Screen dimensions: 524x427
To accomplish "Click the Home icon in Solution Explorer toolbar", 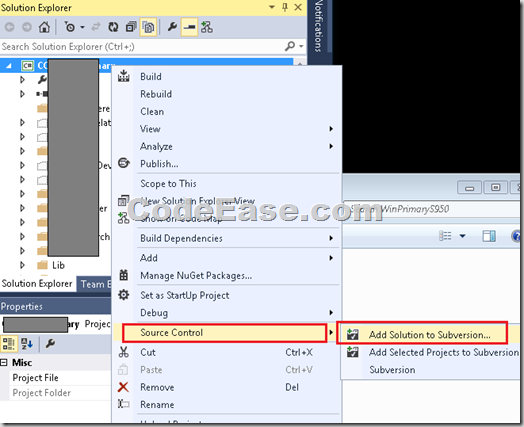I will (x=44, y=27).
